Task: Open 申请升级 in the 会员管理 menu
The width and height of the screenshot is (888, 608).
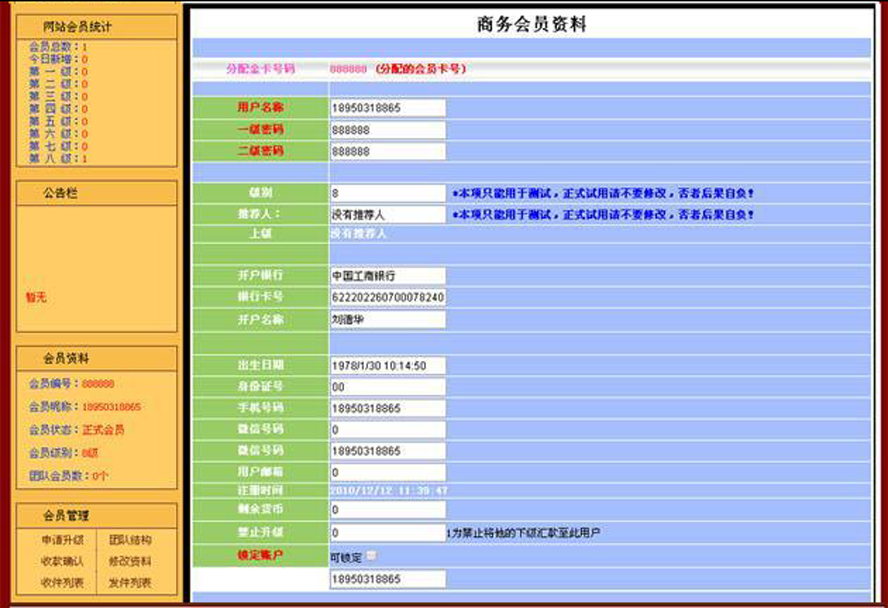Action: coord(62,540)
